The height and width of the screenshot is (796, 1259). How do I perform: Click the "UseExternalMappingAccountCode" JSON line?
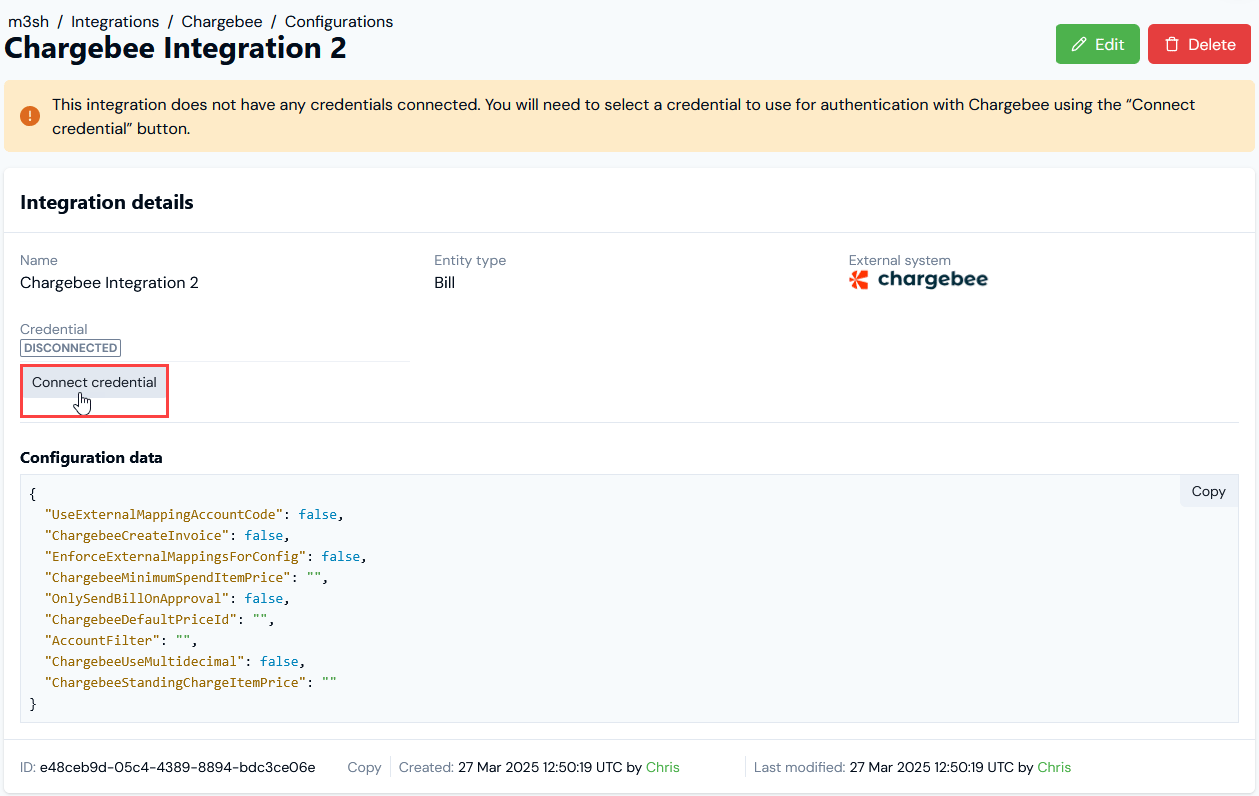[194, 514]
